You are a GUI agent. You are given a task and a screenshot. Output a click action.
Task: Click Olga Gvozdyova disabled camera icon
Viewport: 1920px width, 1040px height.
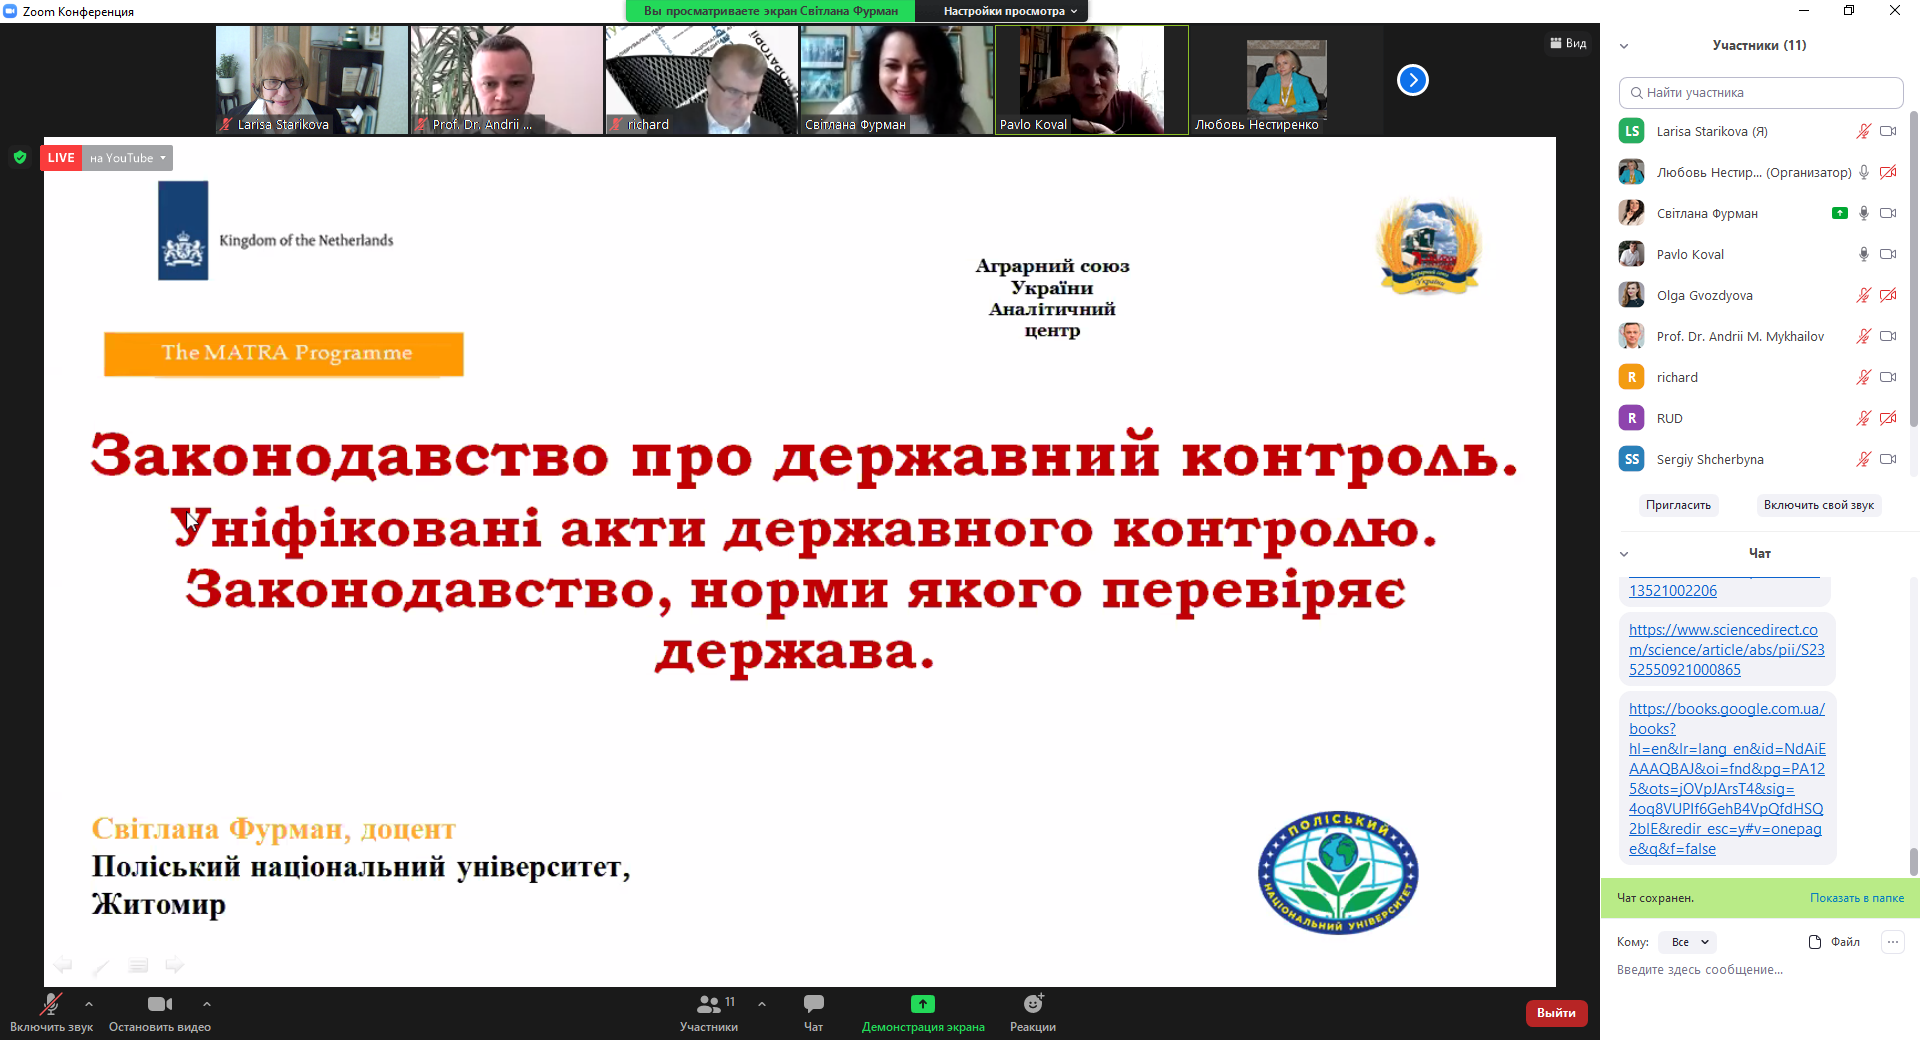tap(1888, 295)
